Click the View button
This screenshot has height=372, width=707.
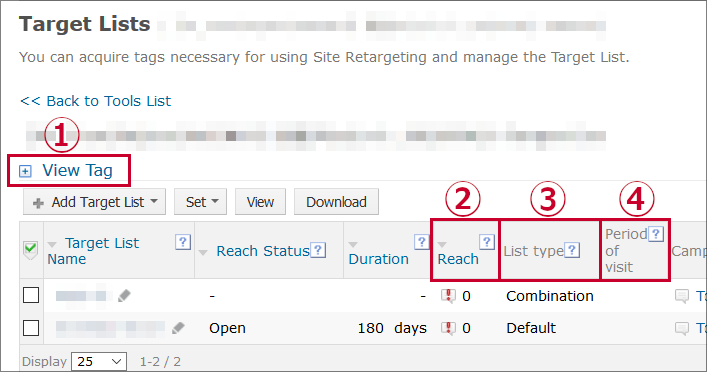click(x=260, y=202)
